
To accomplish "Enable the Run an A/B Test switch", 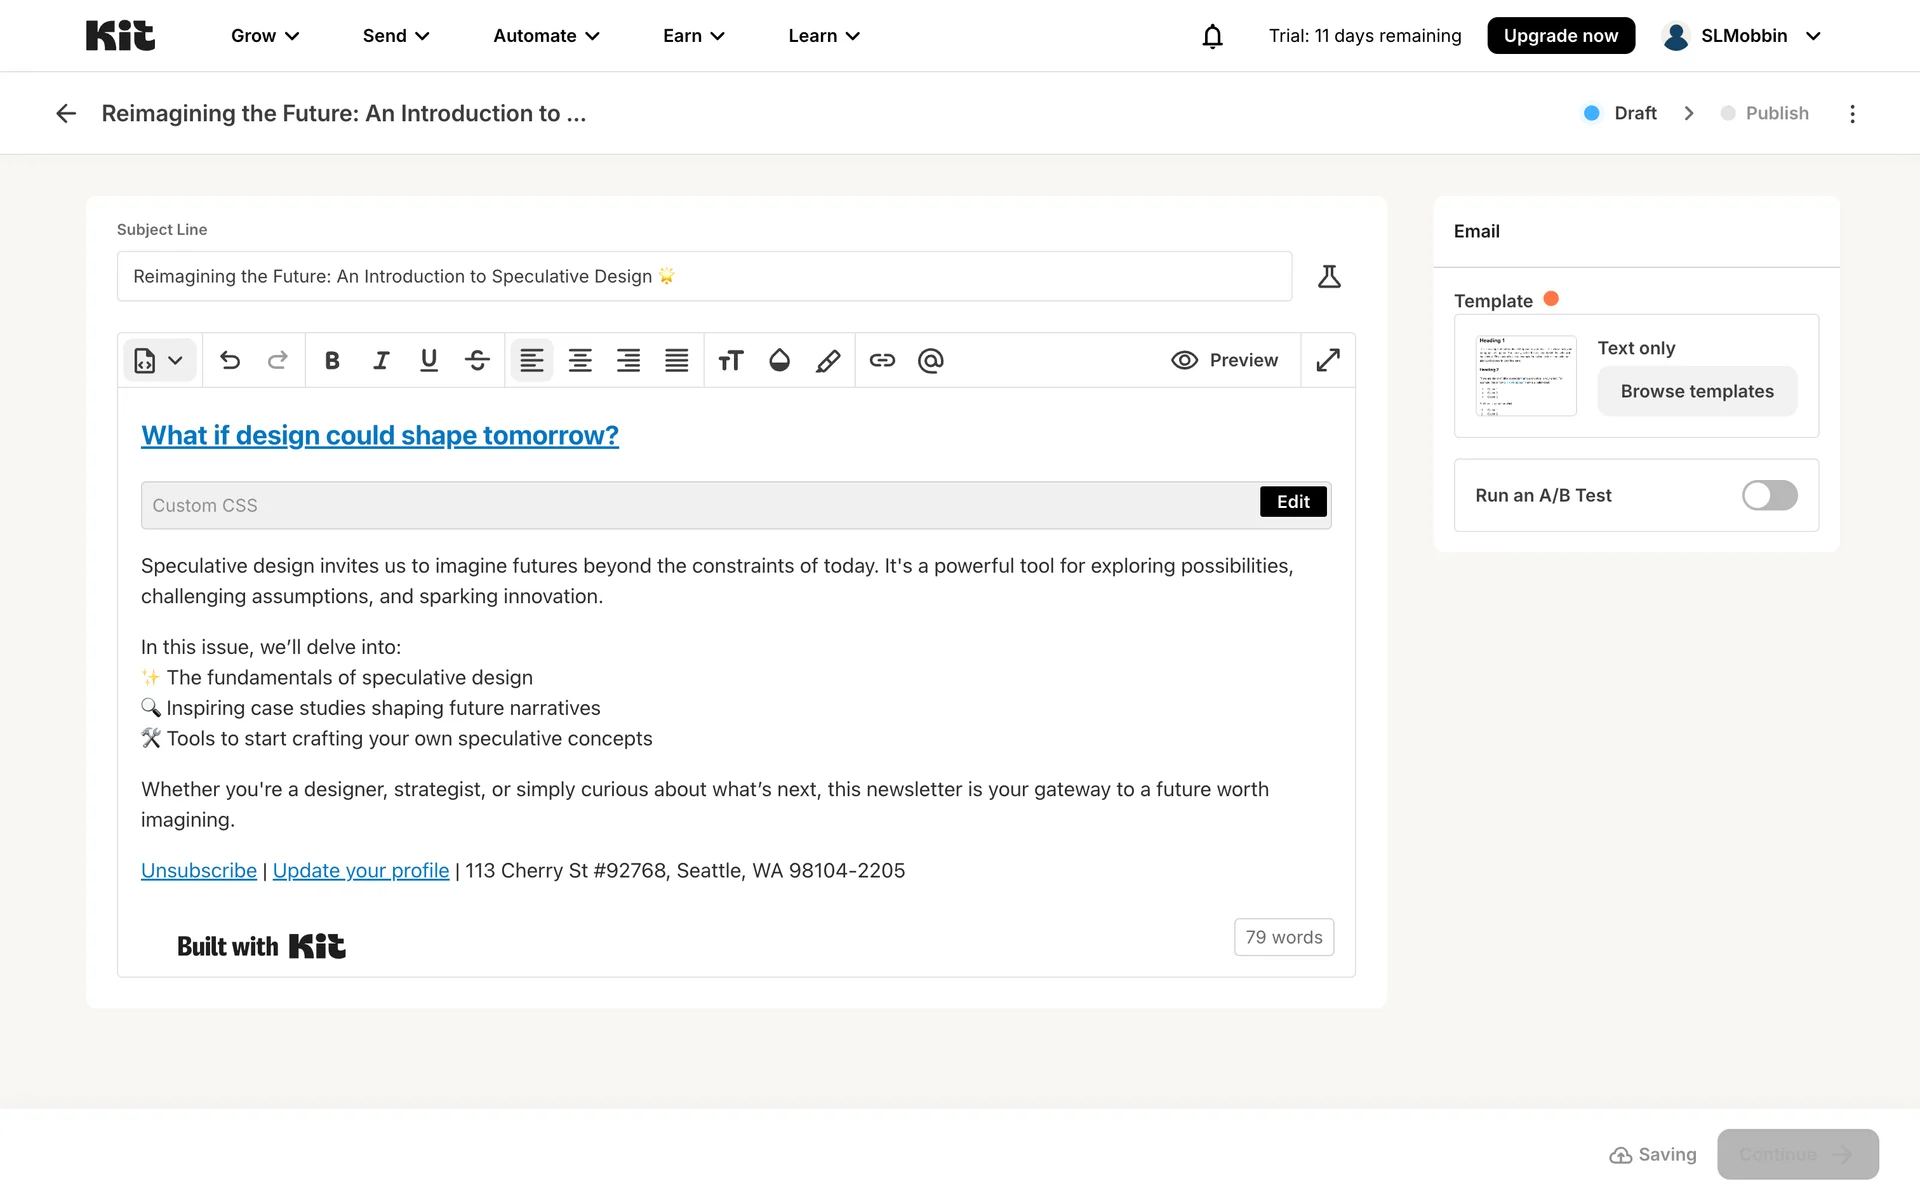I will click(1769, 495).
